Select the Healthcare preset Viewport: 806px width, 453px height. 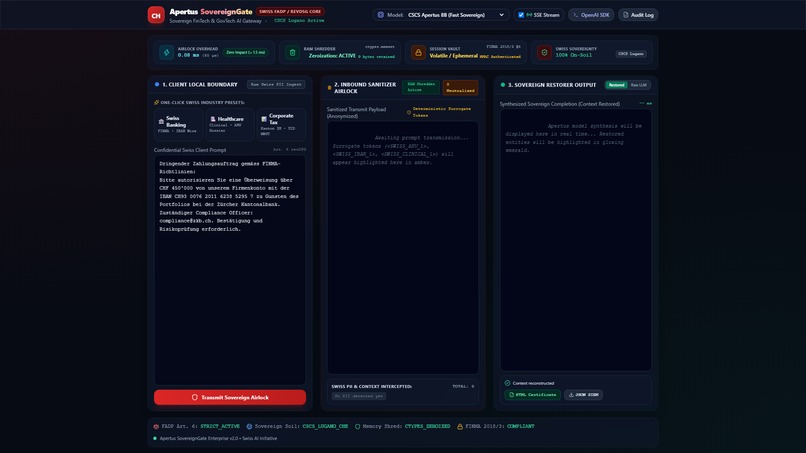tap(230, 124)
